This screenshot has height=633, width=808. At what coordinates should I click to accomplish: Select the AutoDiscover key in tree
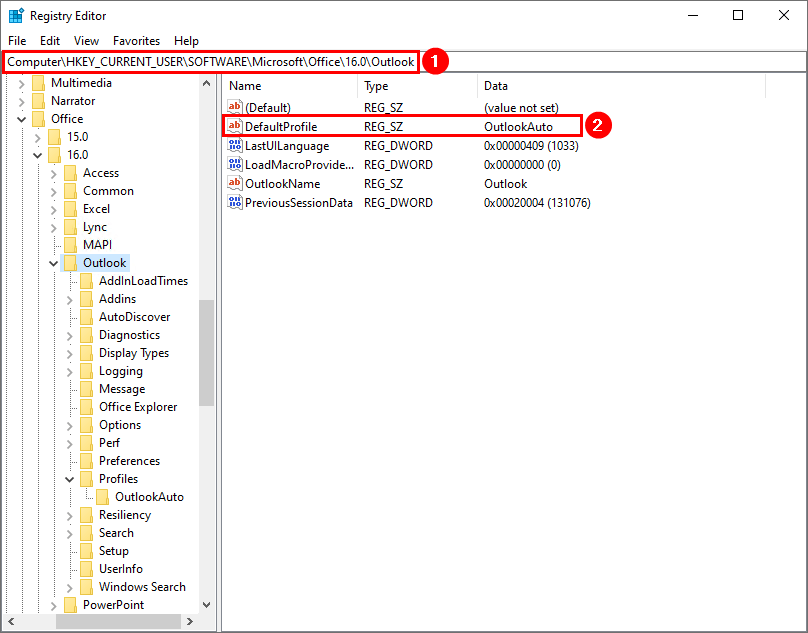pos(134,317)
